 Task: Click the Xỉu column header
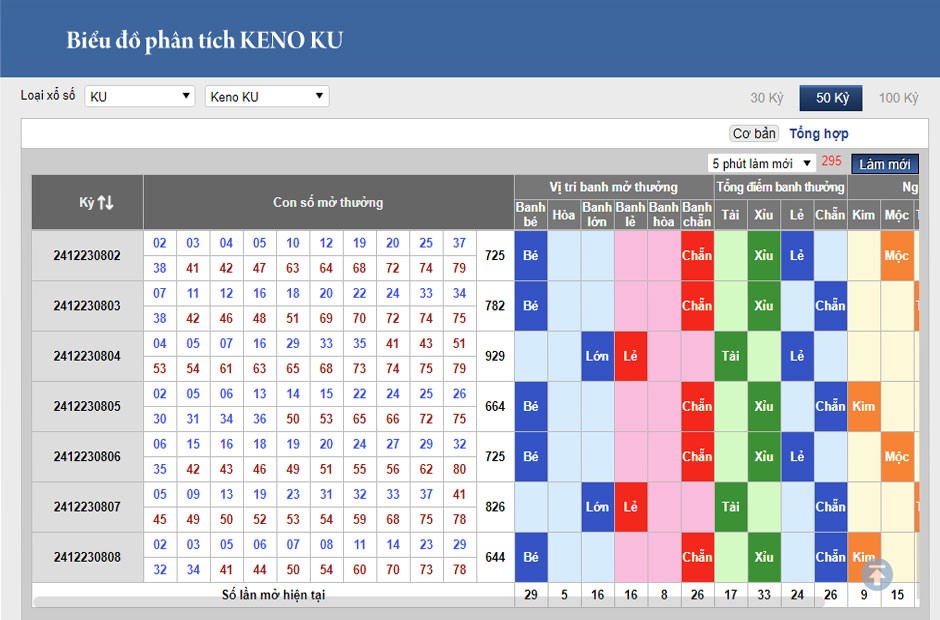click(x=763, y=215)
